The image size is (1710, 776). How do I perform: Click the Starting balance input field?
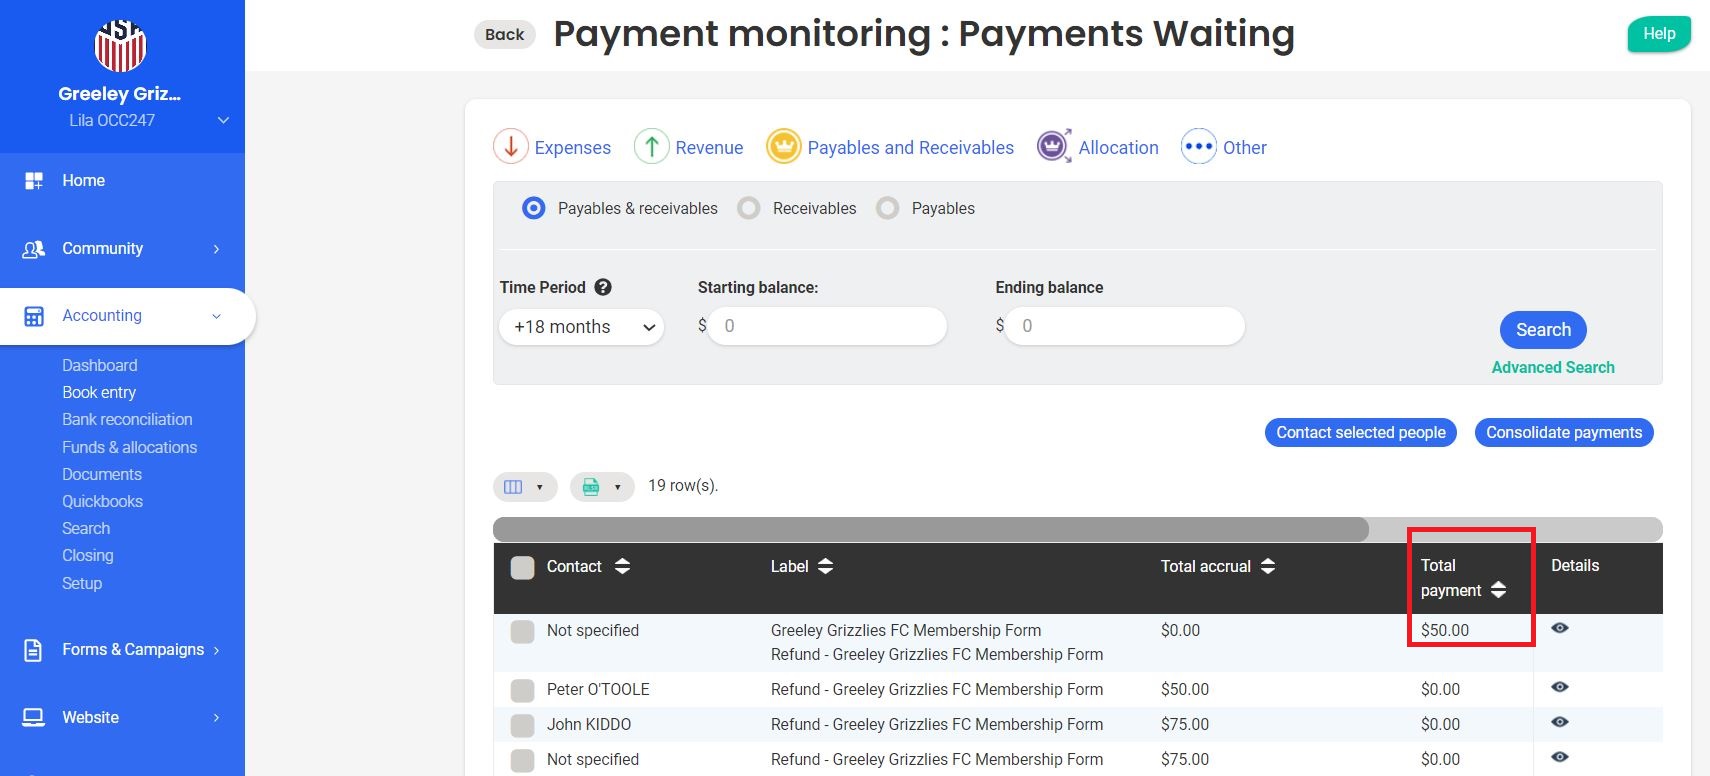click(827, 326)
